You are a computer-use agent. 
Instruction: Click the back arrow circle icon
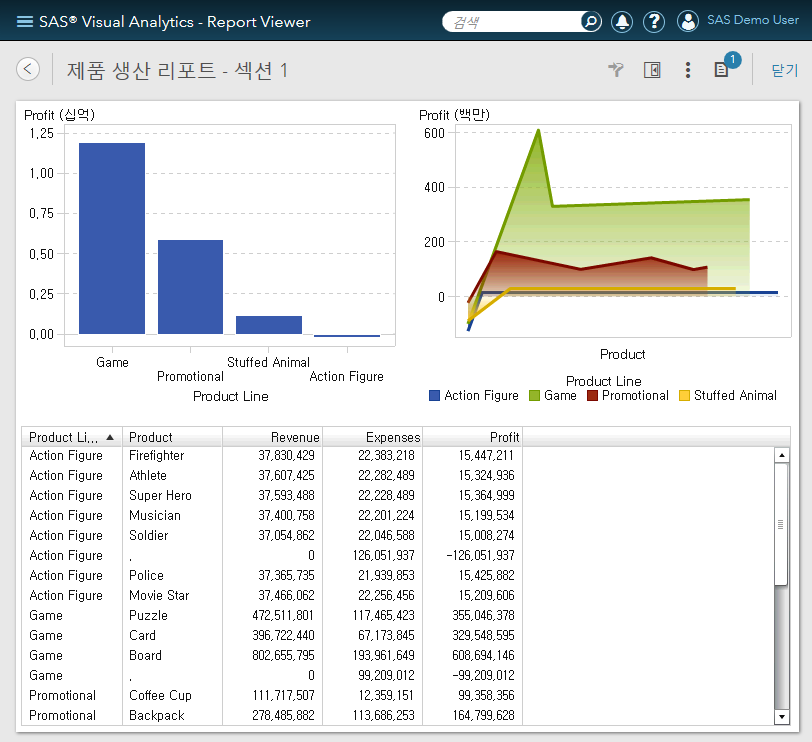coord(27,69)
